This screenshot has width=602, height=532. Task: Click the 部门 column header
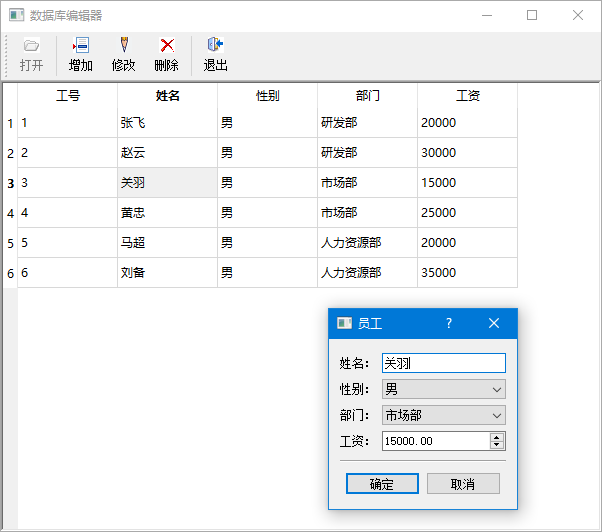(x=367, y=96)
